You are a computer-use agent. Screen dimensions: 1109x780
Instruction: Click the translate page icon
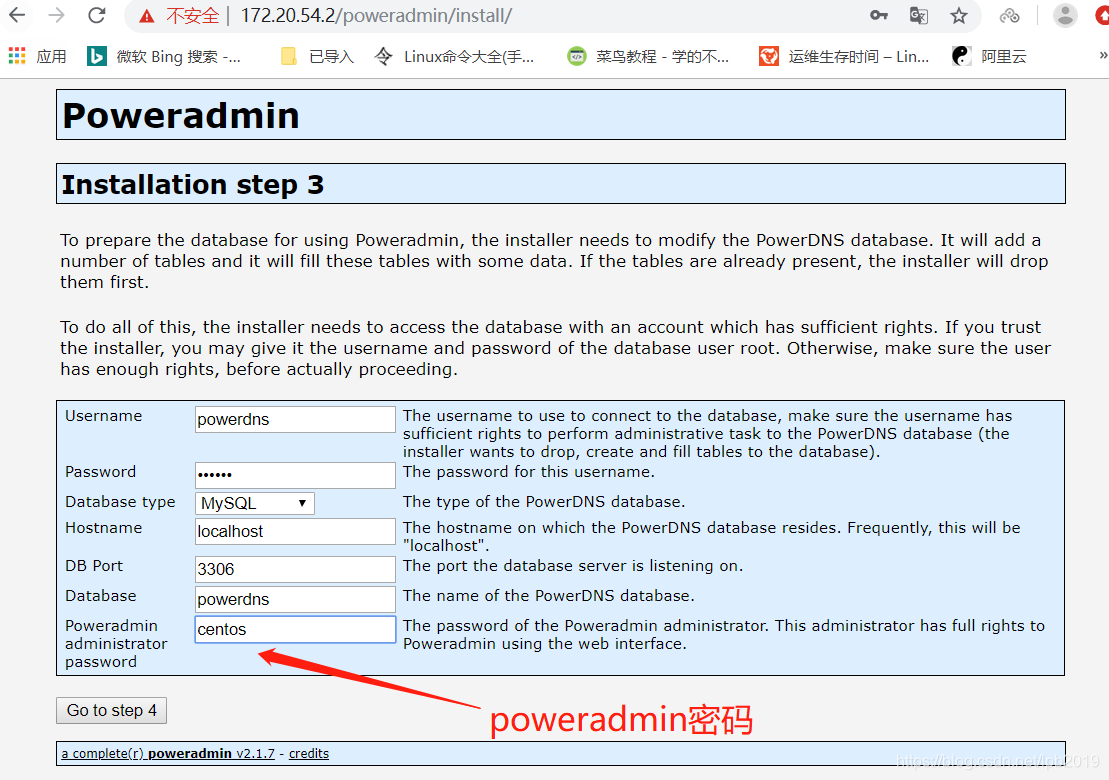click(x=918, y=16)
